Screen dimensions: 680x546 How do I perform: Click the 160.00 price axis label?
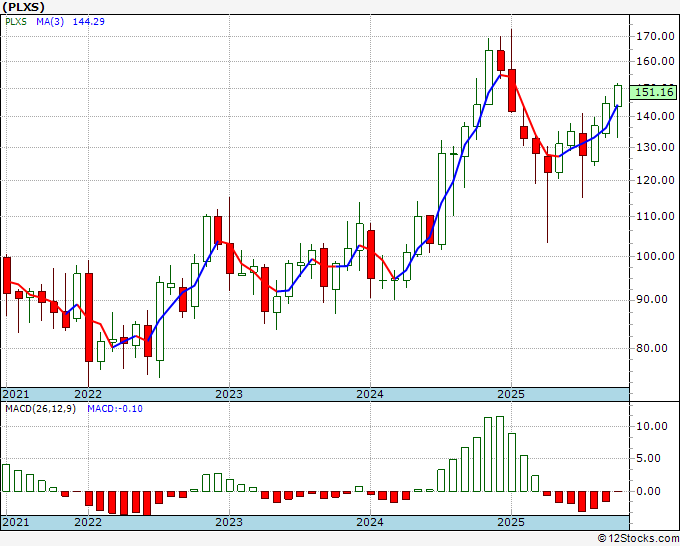click(x=655, y=61)
